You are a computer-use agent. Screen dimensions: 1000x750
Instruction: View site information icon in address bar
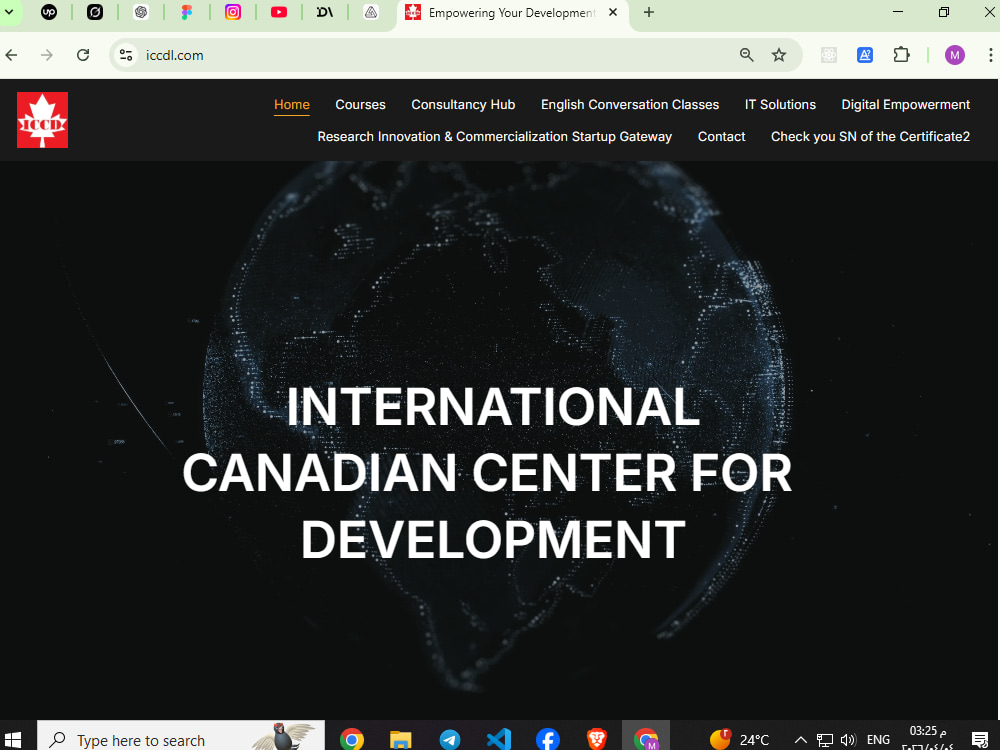click(126, 55)
